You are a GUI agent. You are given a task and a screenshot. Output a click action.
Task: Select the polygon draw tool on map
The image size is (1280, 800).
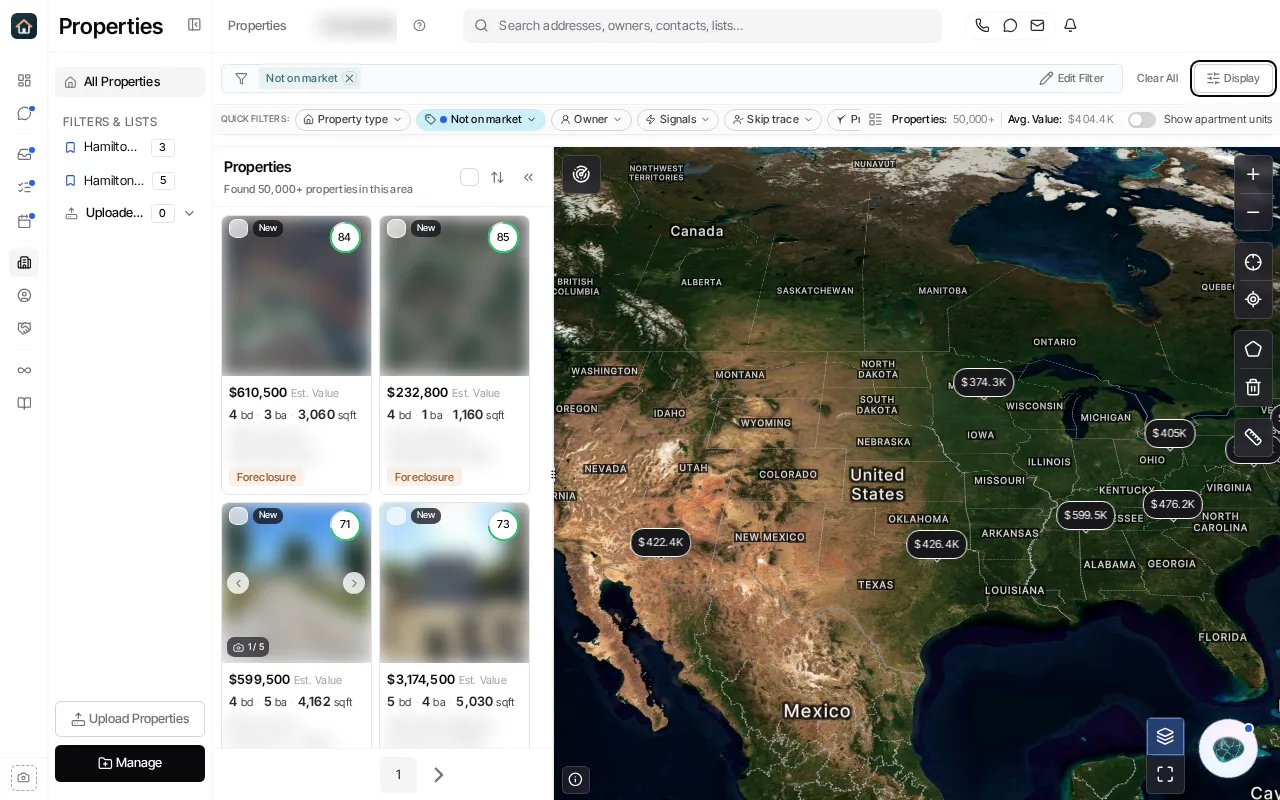(1253, 349)
